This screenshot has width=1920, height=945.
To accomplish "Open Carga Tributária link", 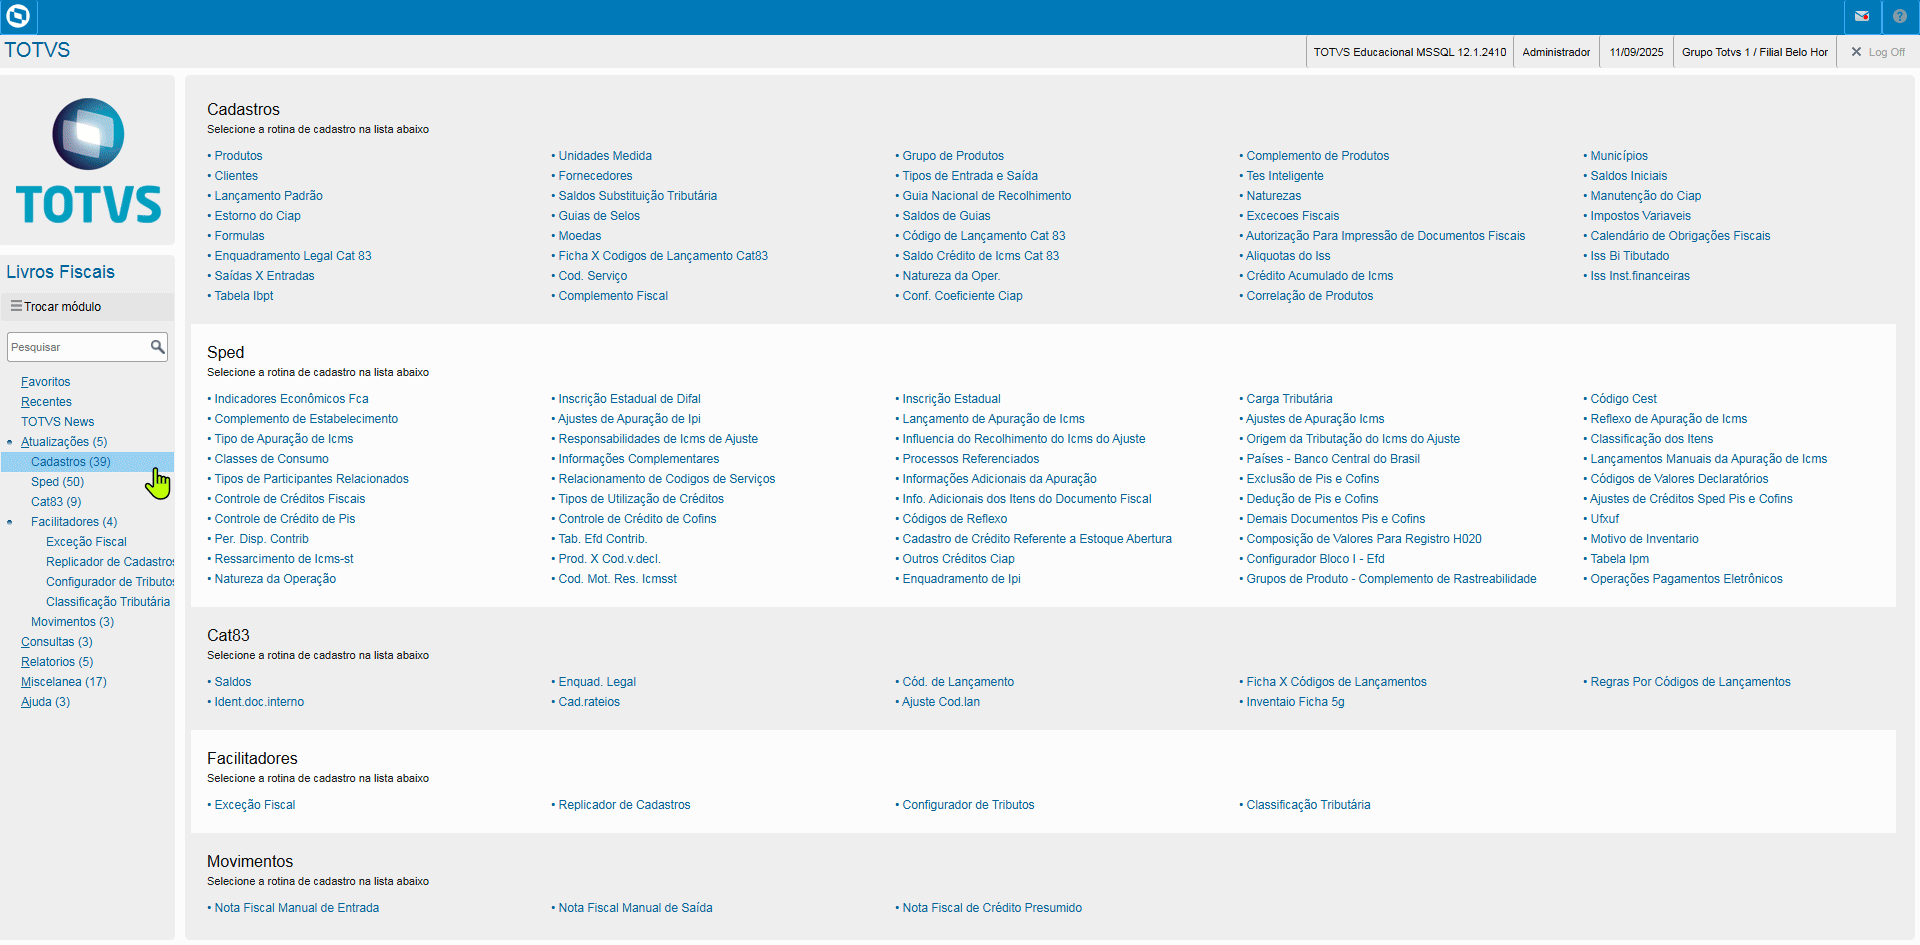I will click(1289, 399).
